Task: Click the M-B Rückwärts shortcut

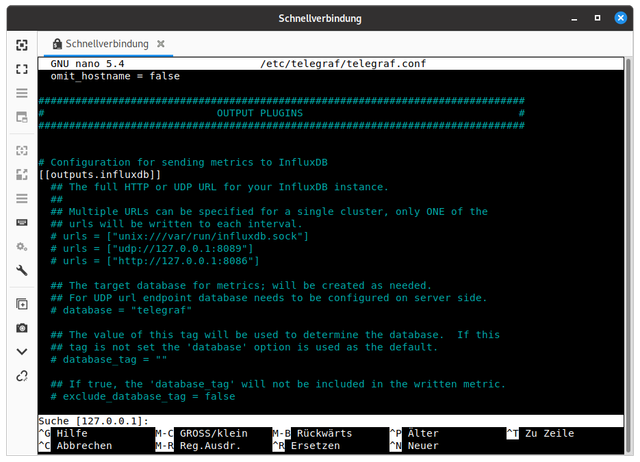Action: pos(312,433)
